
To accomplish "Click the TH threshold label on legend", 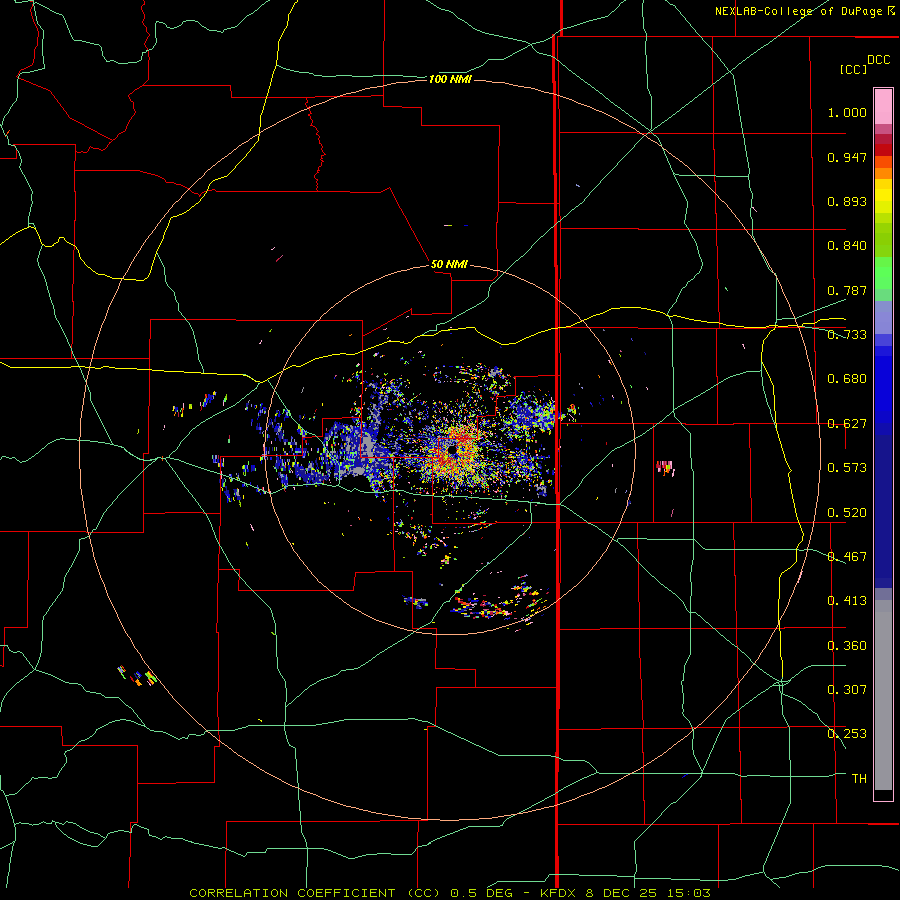I will tap(859, 779).
